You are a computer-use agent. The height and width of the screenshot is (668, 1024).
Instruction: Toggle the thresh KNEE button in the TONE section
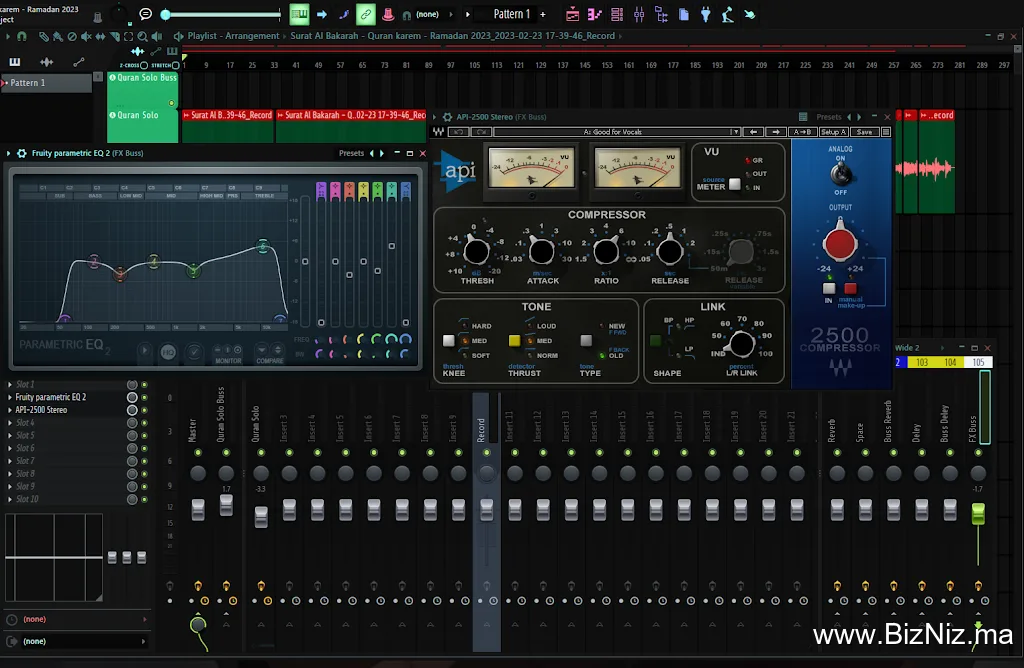pyautogui.click(x=449, y=340)
